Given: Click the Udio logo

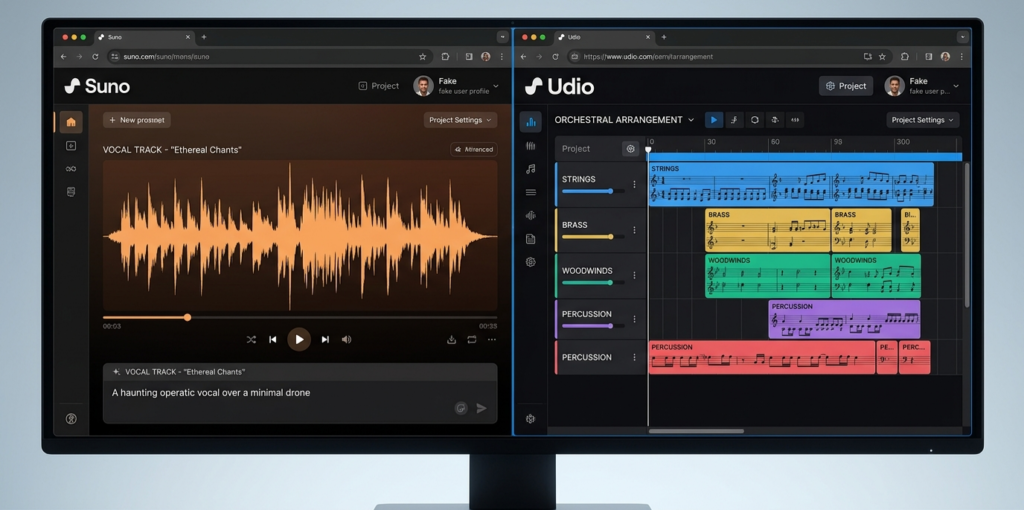Looking at the screenshot, I should pyautogui.click(x=559, y=86).
